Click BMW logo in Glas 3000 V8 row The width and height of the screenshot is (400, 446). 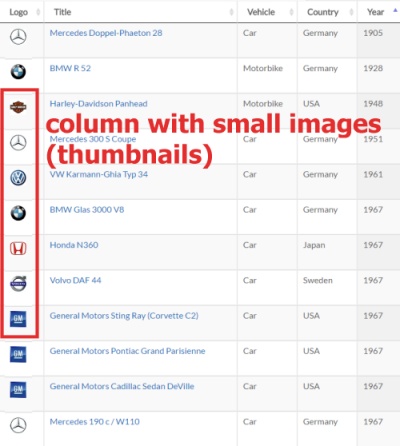tap(18, 213)
